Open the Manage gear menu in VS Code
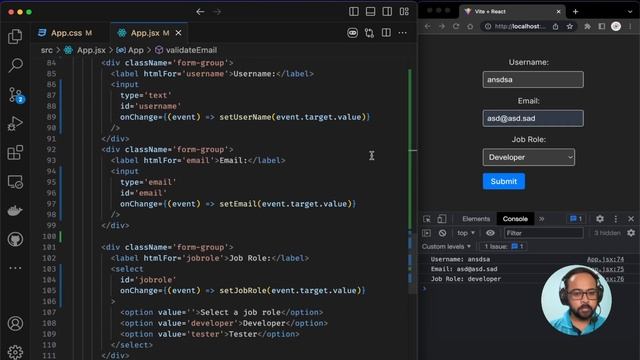640x360 pixels. click(15, 352)
